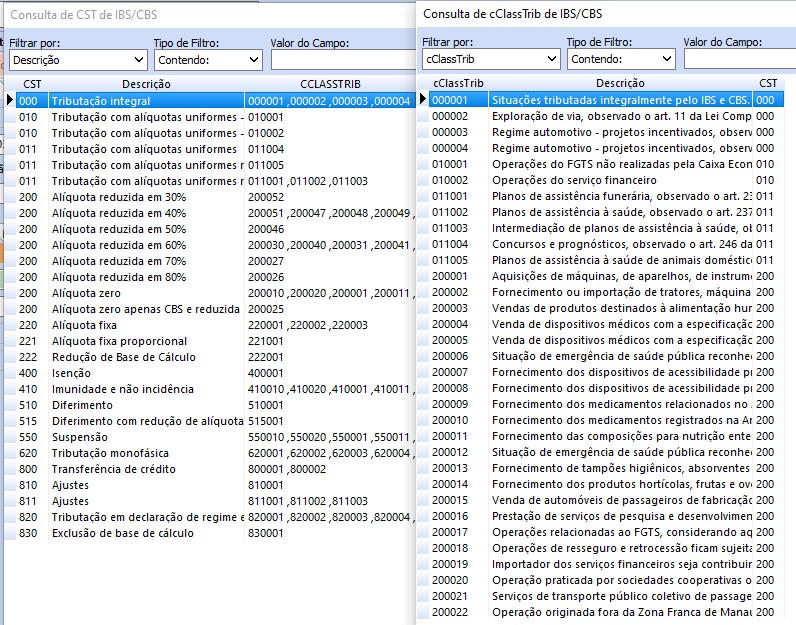This screenshot has height=625, width=796.
Task: Click the left window's Valor do Campo field
Action: [x=340, y=60]
